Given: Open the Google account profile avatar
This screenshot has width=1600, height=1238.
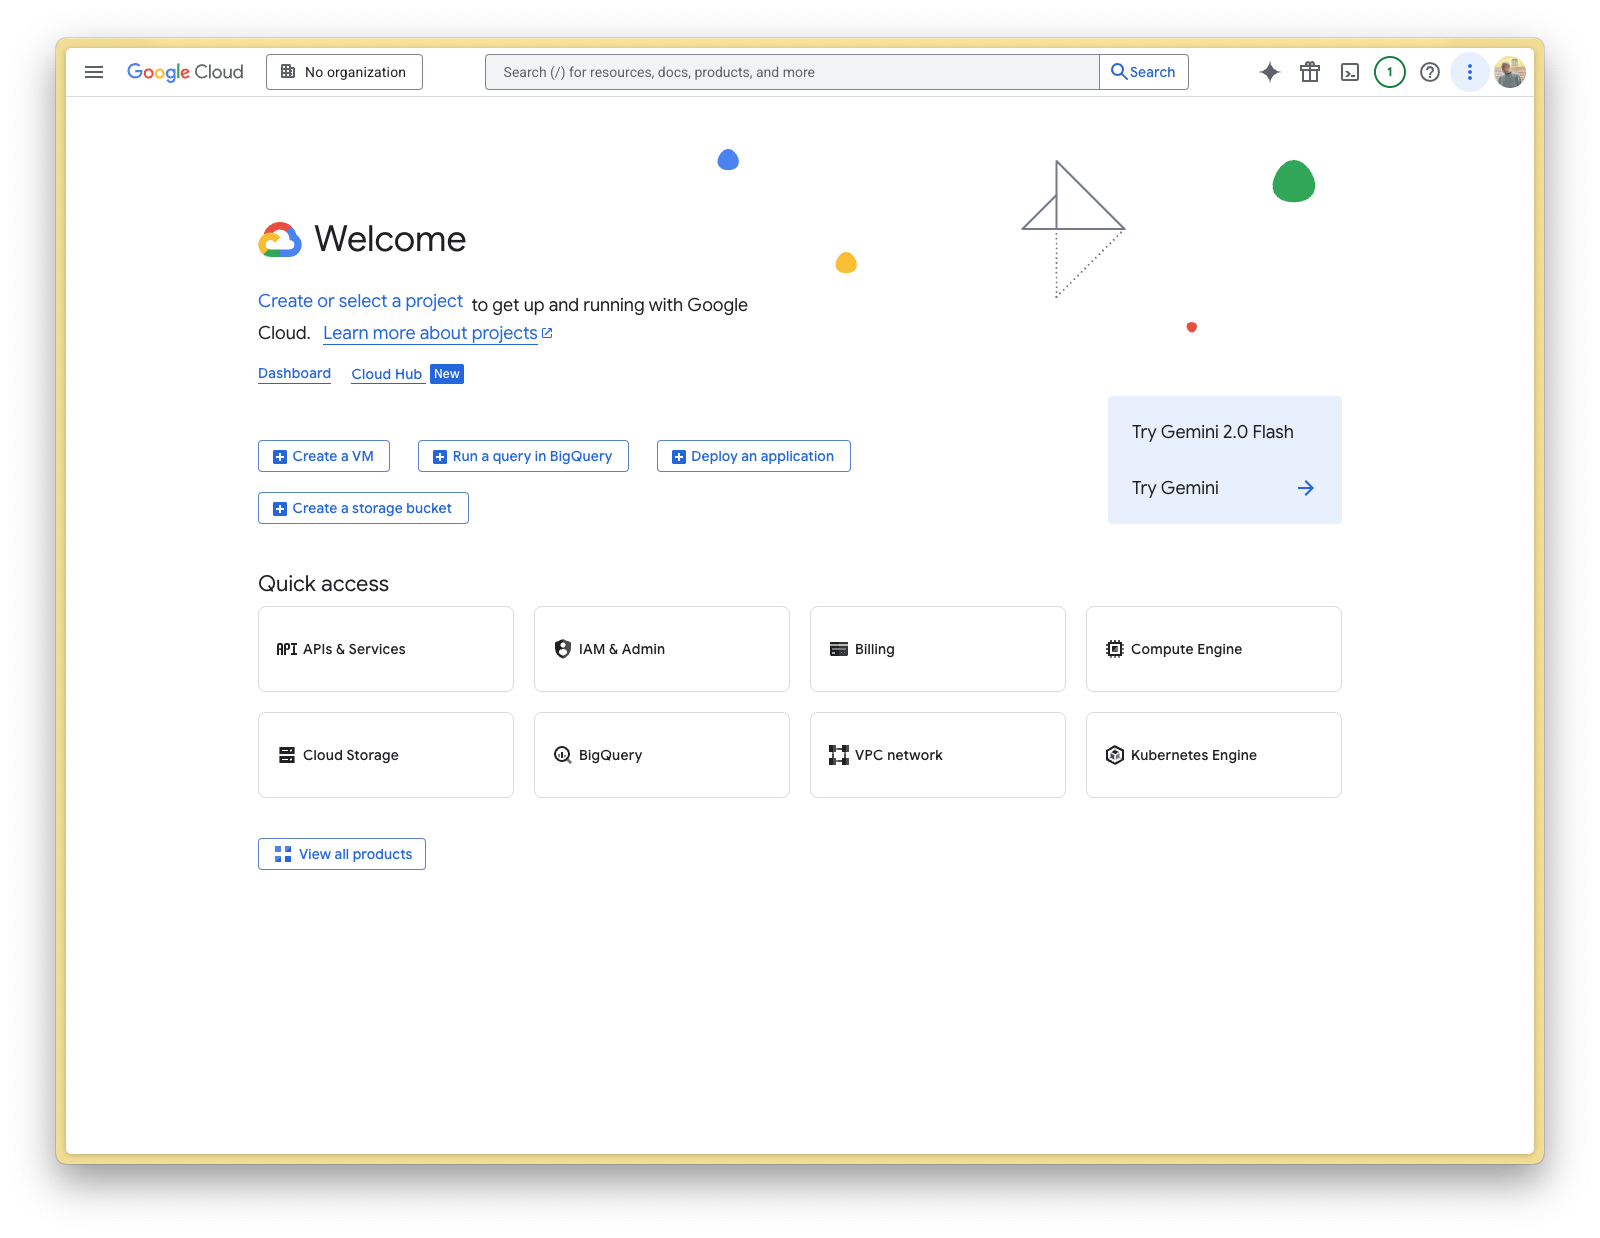Looking at the screenshot, I should click(x=1510, y=71).
